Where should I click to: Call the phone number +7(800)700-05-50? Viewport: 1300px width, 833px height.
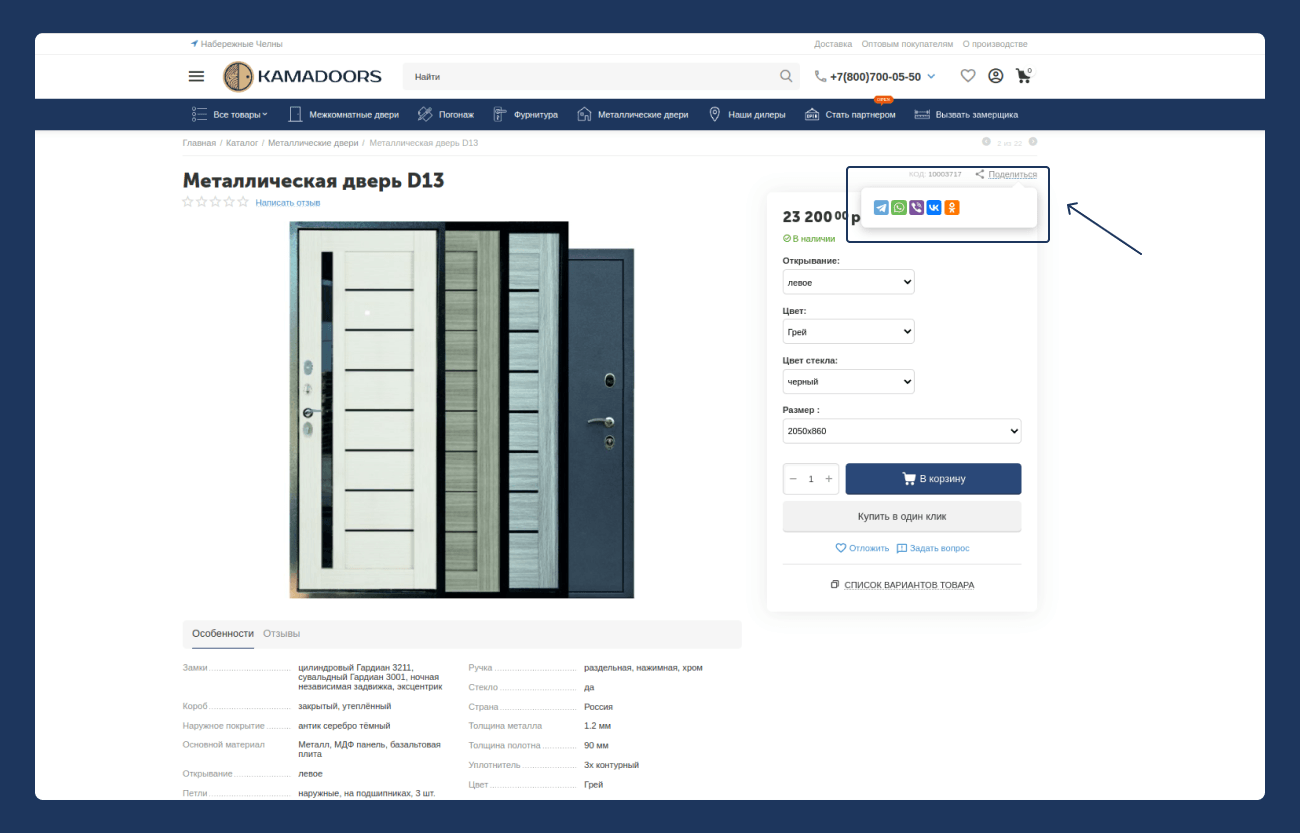(x=875, y=76)
